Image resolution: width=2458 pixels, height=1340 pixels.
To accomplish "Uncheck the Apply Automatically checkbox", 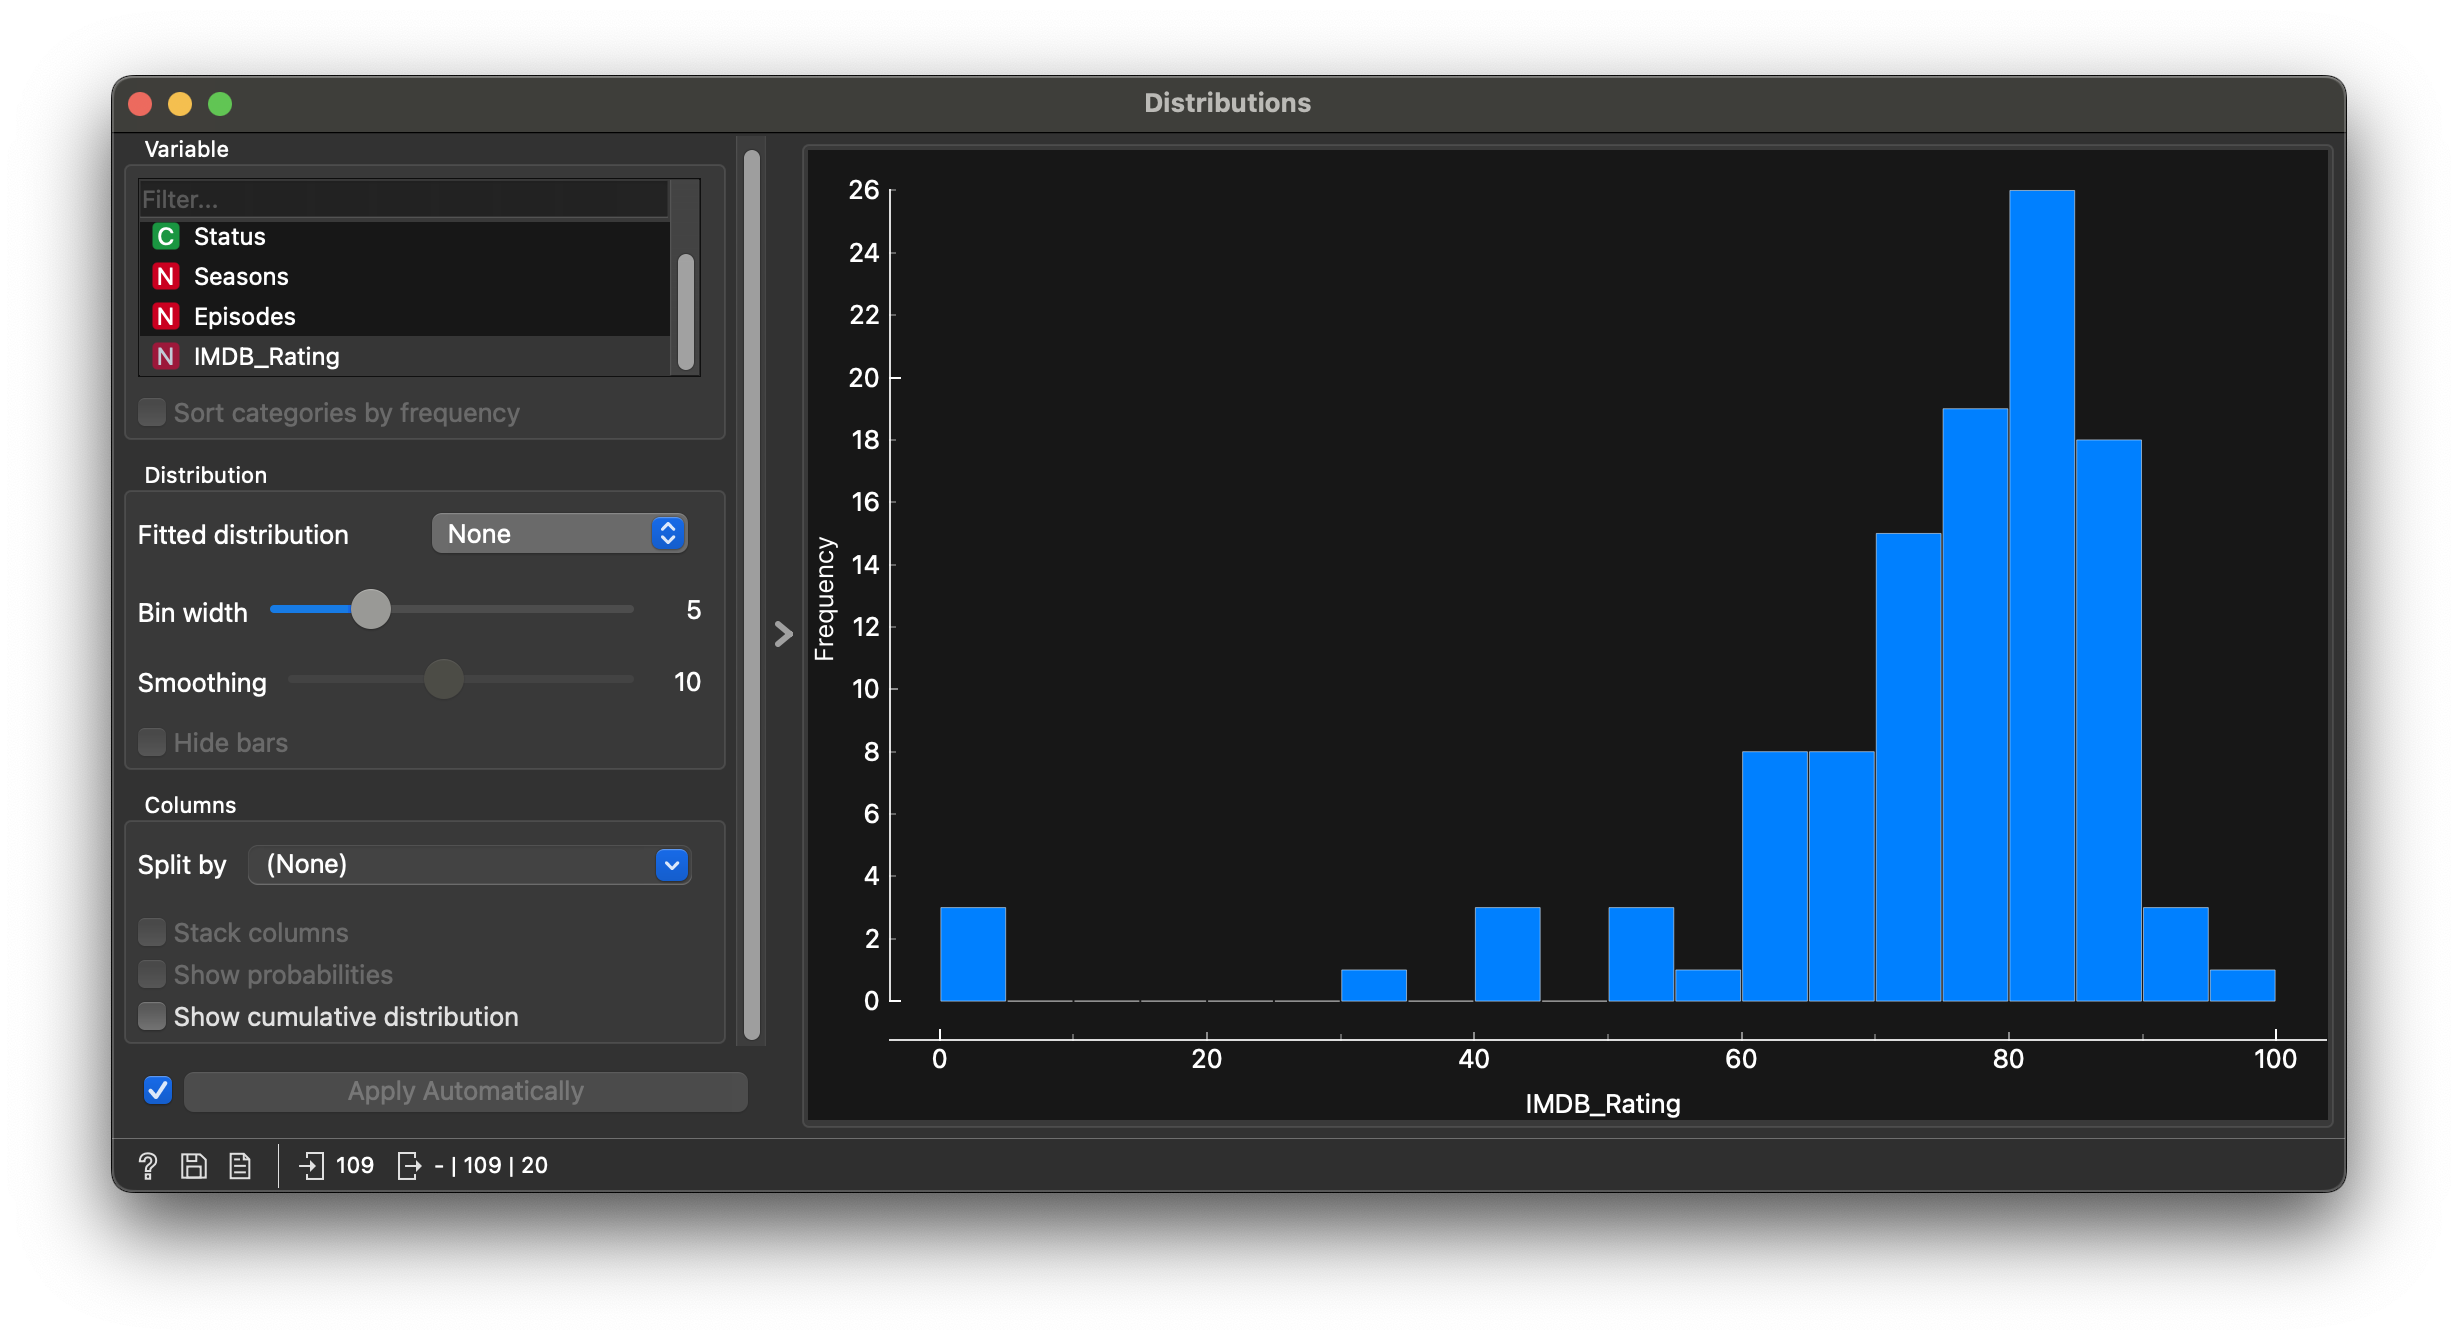I will 158,1090.
